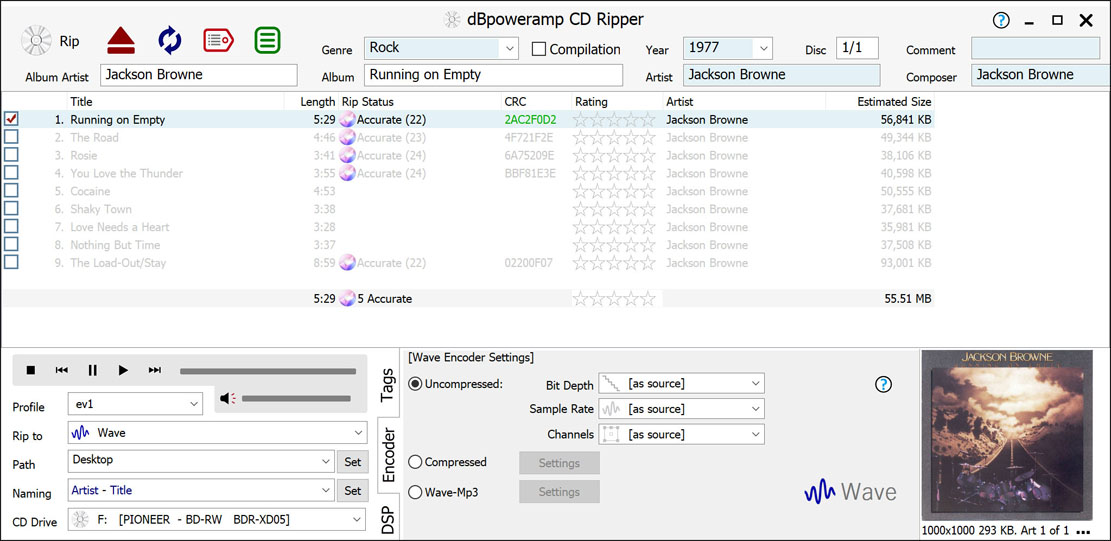Set star rating in summary row

coord(614,299)
